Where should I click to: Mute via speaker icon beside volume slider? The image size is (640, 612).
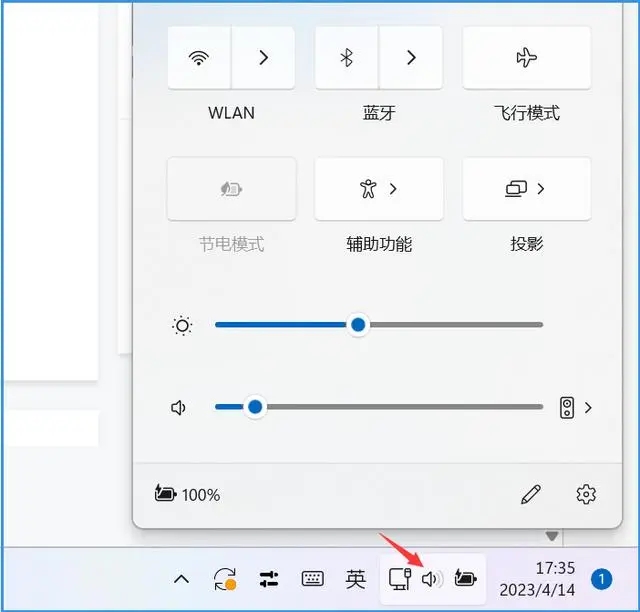click(178, 407)
